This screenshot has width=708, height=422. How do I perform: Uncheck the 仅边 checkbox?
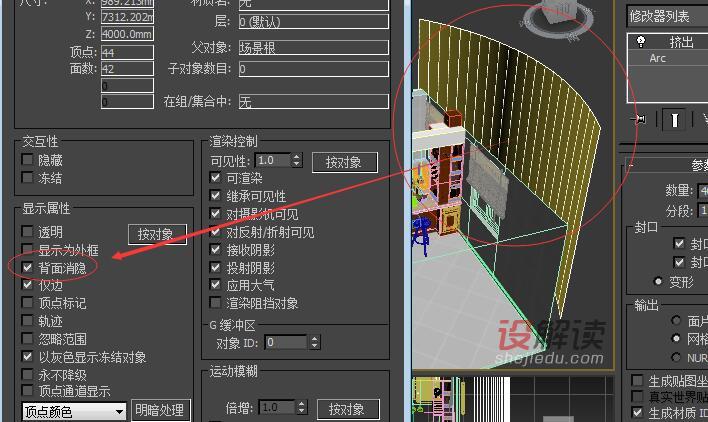[28, 285]
